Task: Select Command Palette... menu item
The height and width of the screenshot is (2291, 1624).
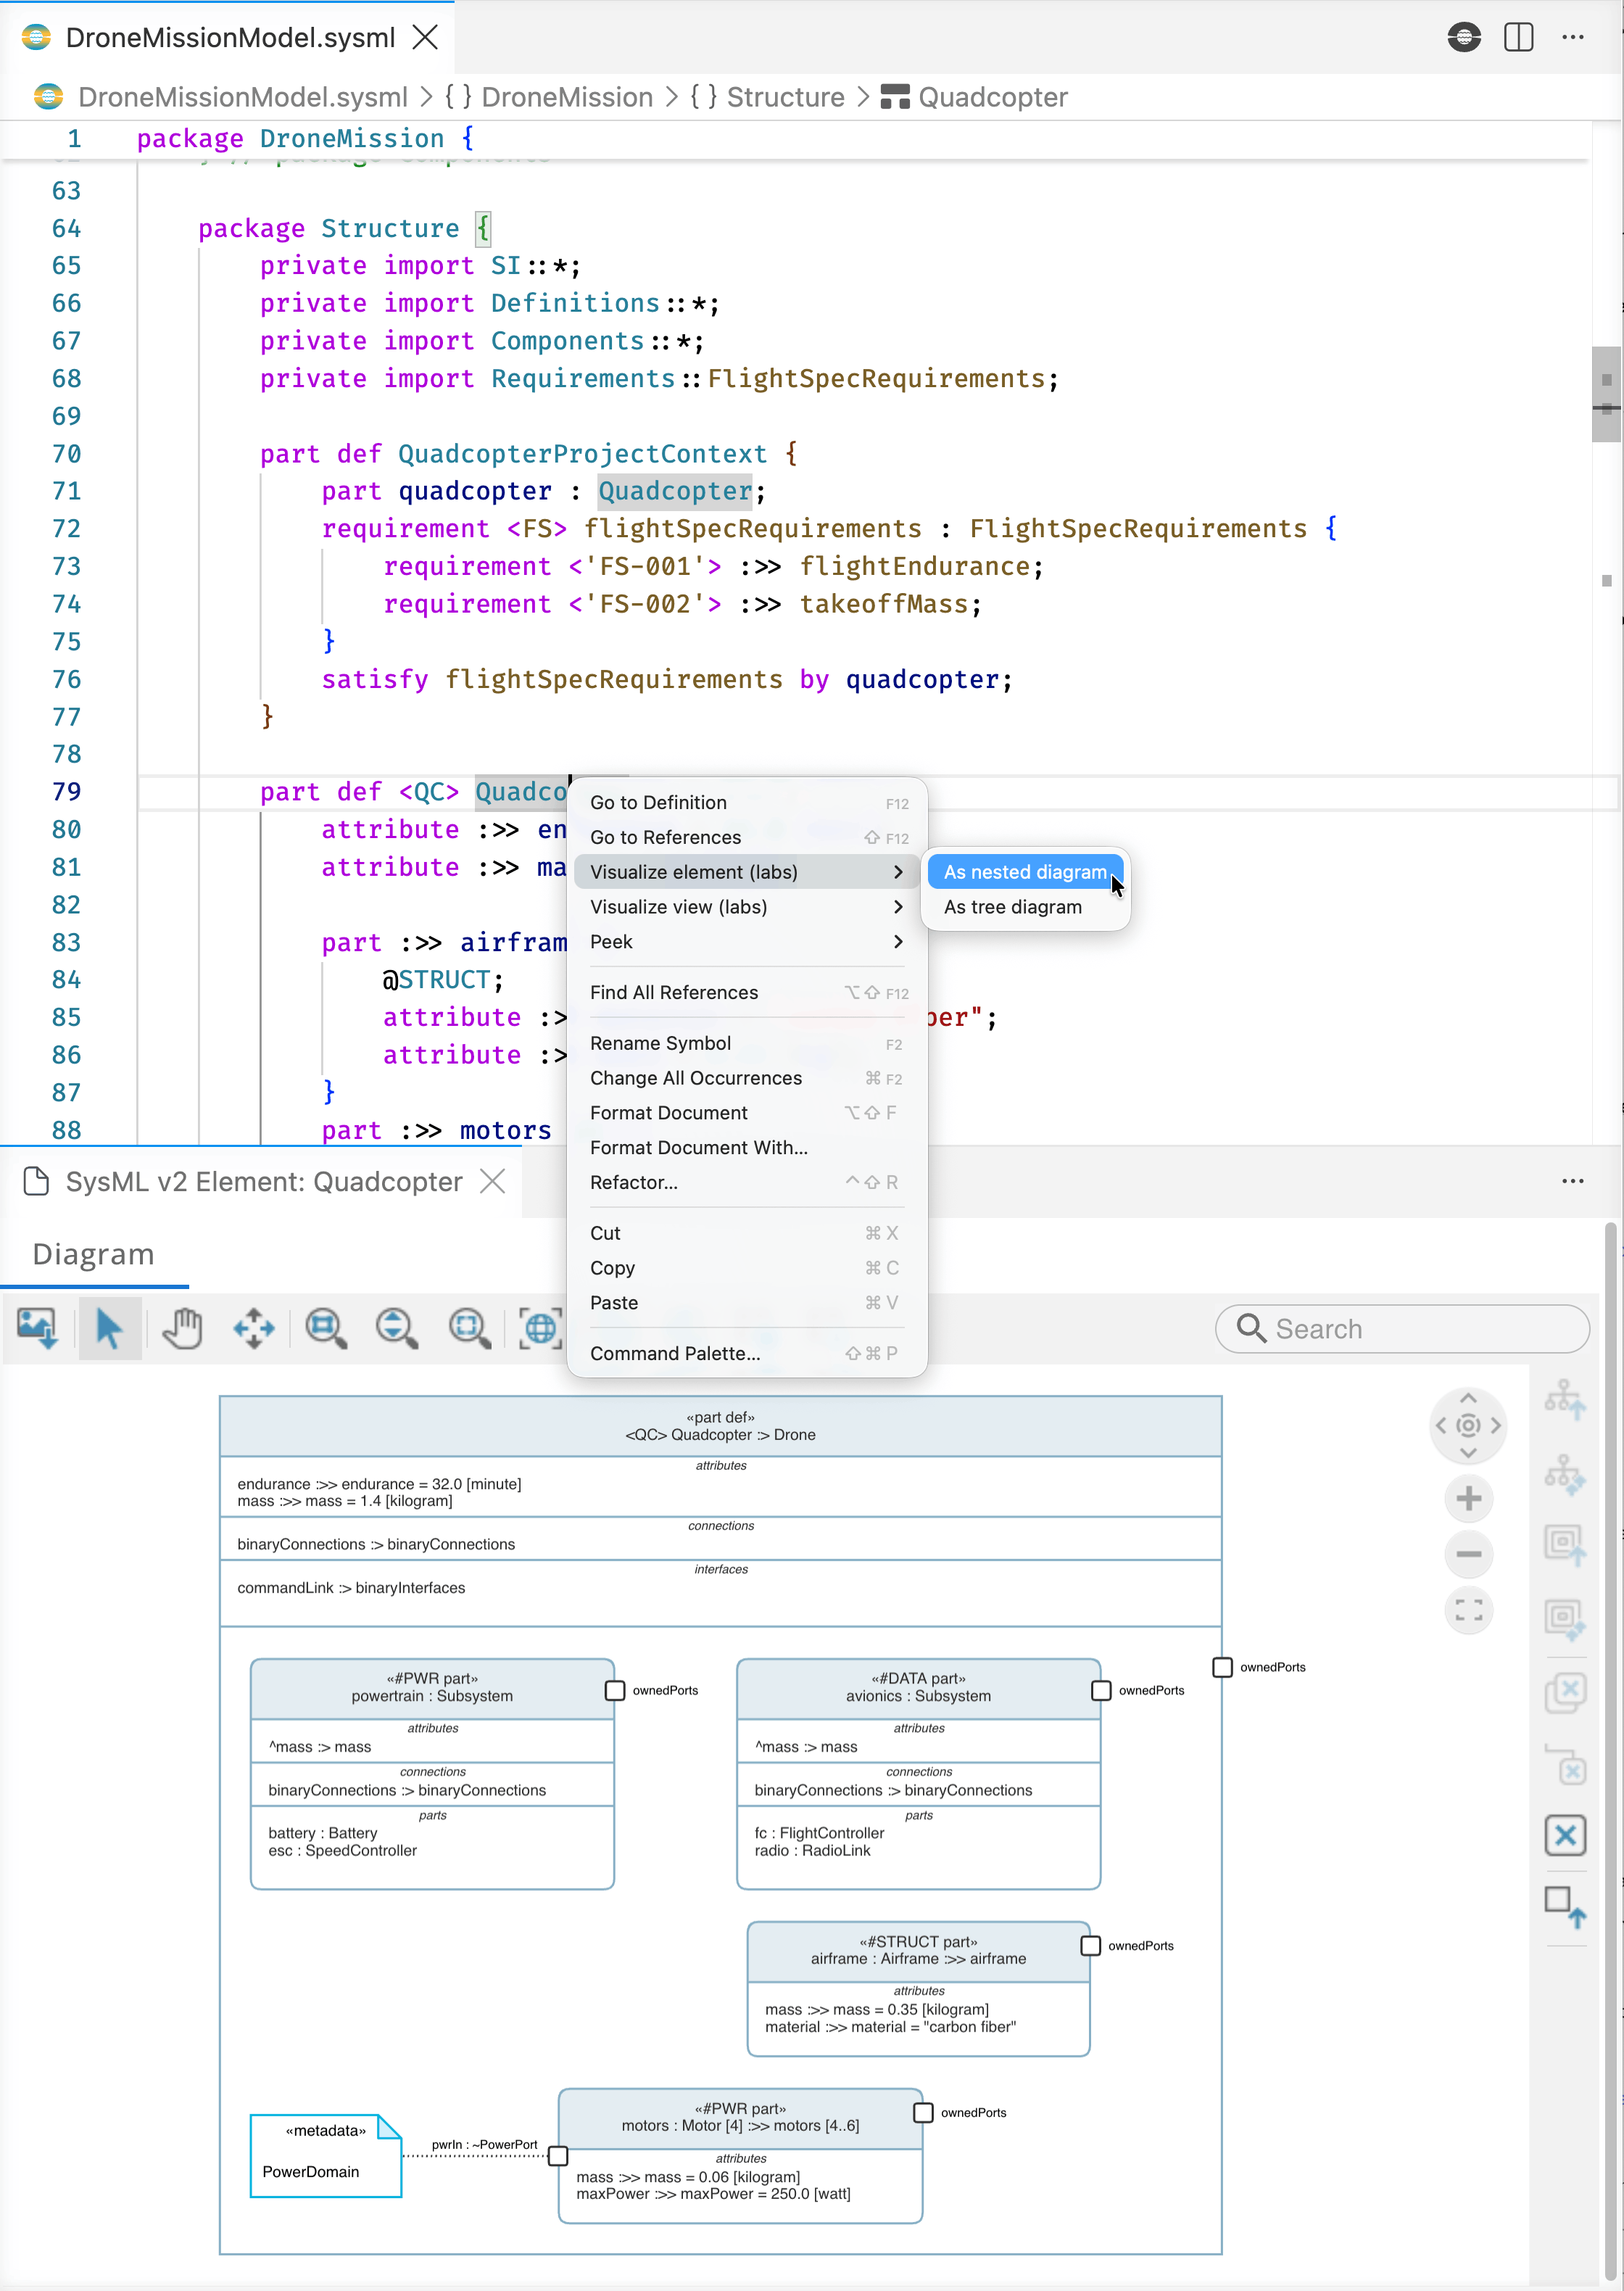Action: [747, 1354]
